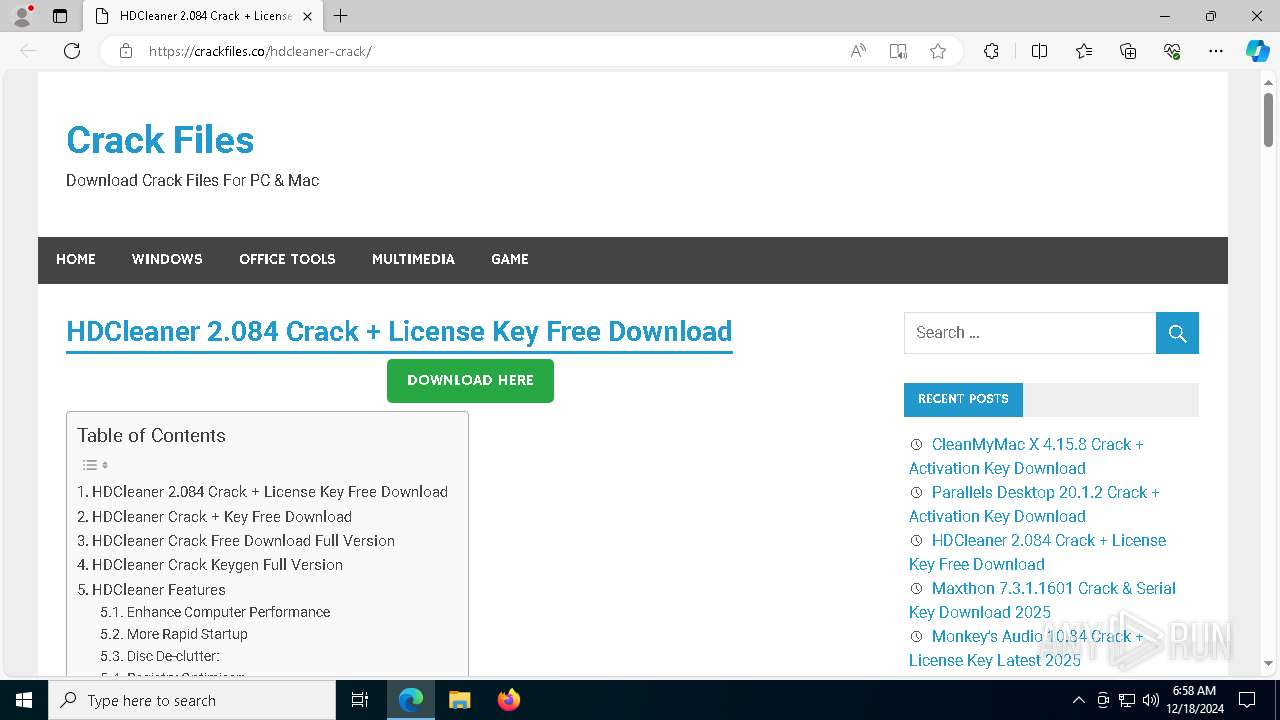Launch Firefox from taskbar
Viewport: 1280px width, 720px height.
click(509, 700)
